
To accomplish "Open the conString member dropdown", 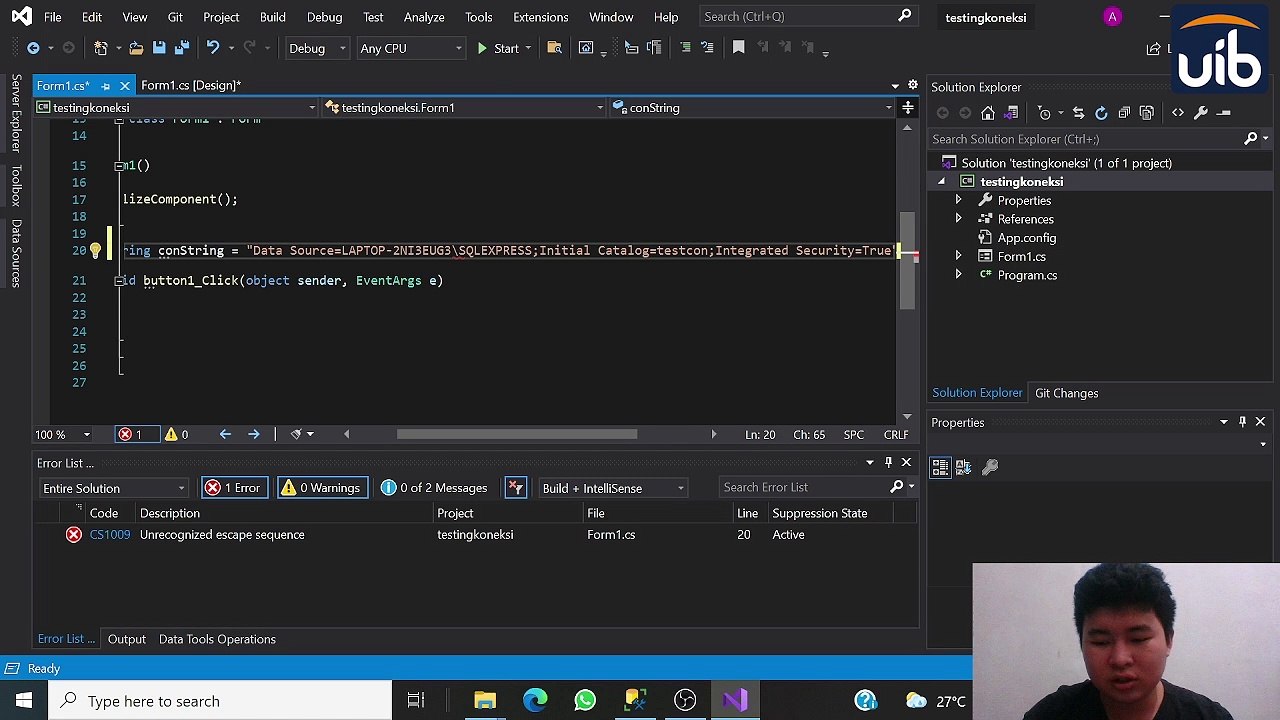I will tap(752, 108).
